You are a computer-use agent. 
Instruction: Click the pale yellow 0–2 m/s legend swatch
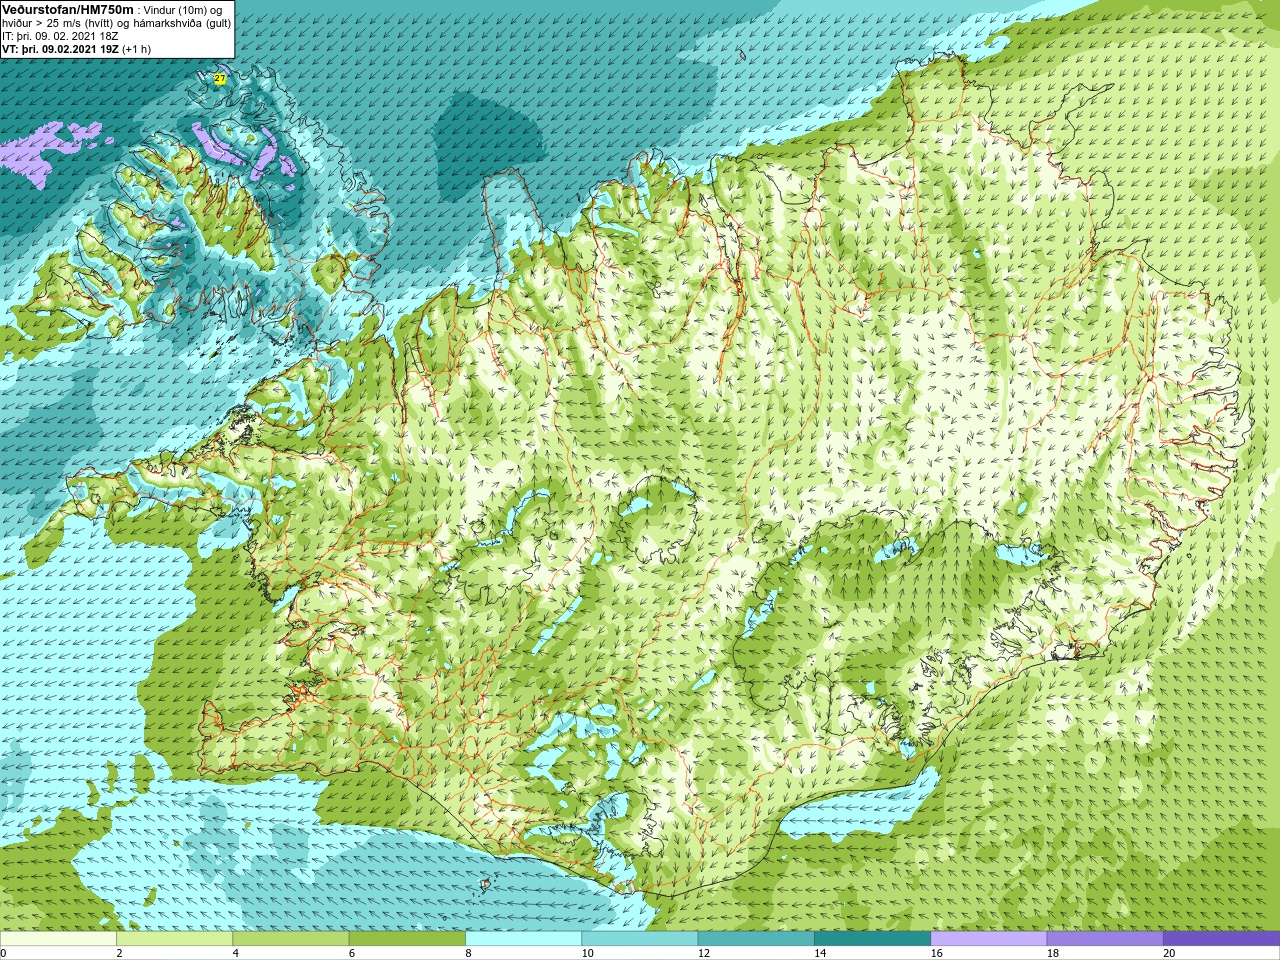(58, 939)
